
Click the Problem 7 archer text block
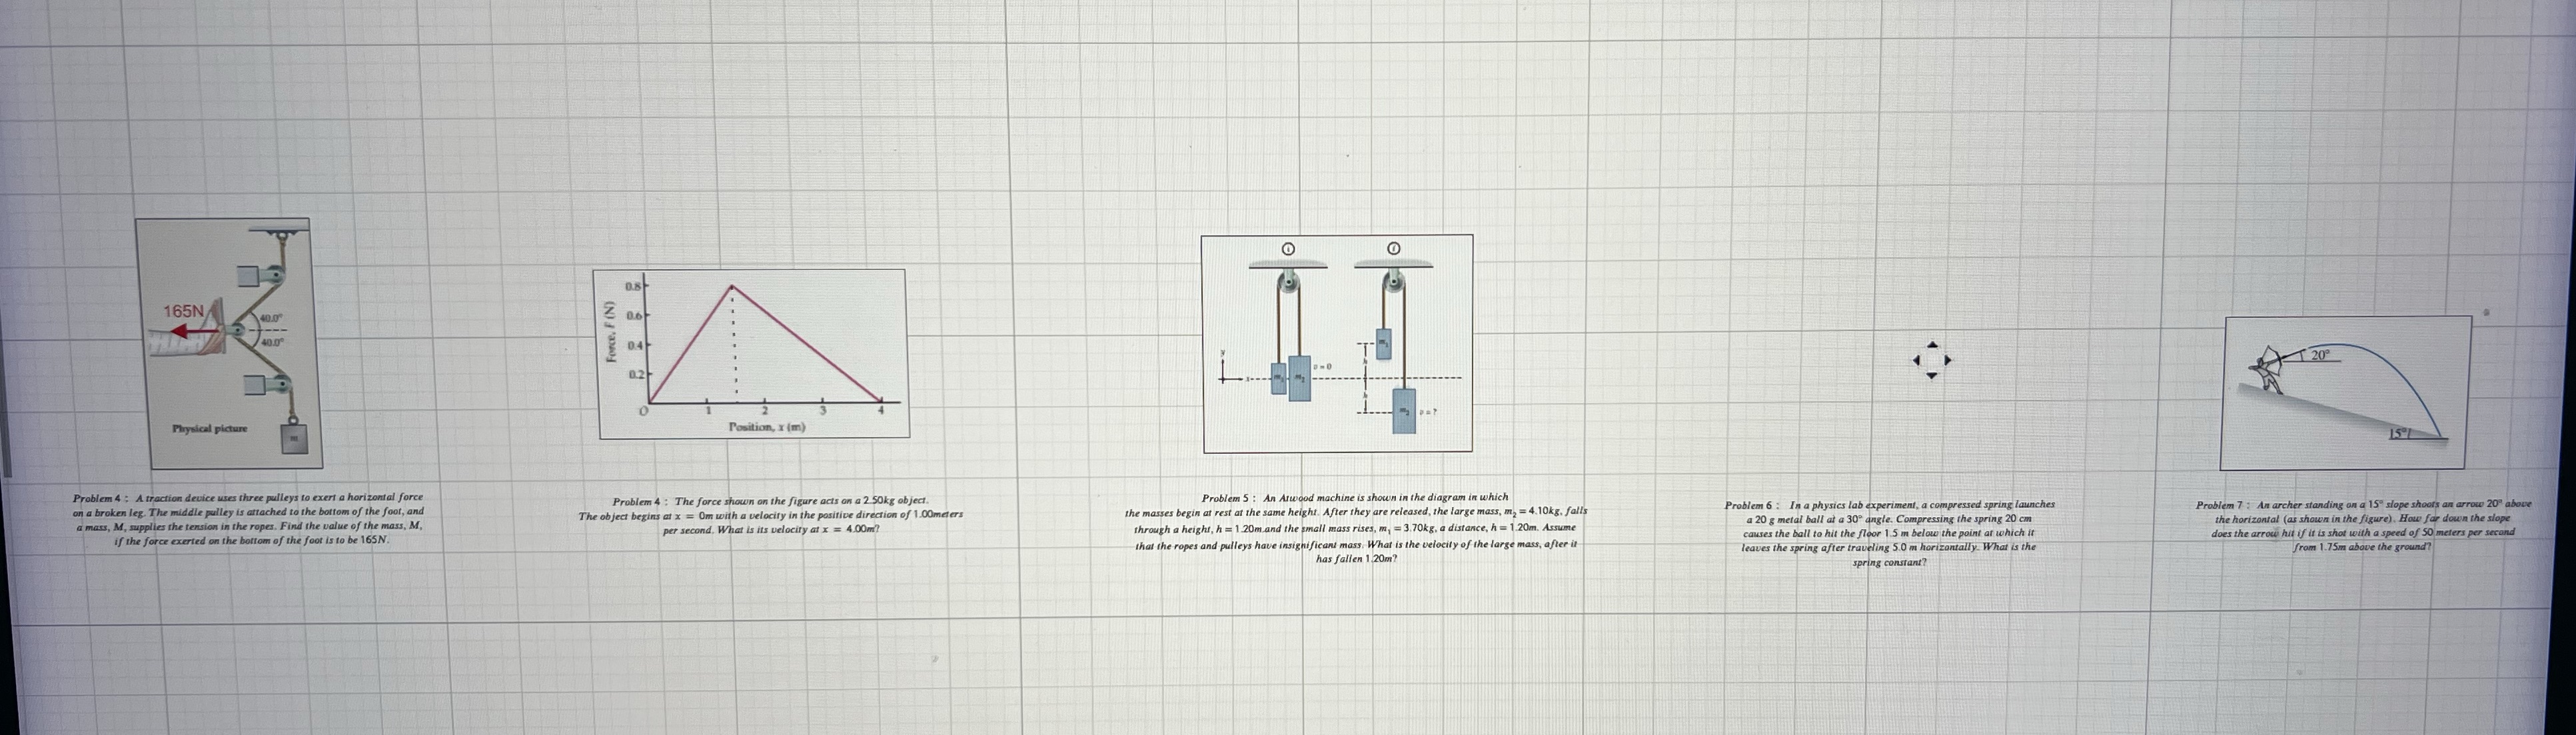pyautogui.click(x=2364, y=526)
